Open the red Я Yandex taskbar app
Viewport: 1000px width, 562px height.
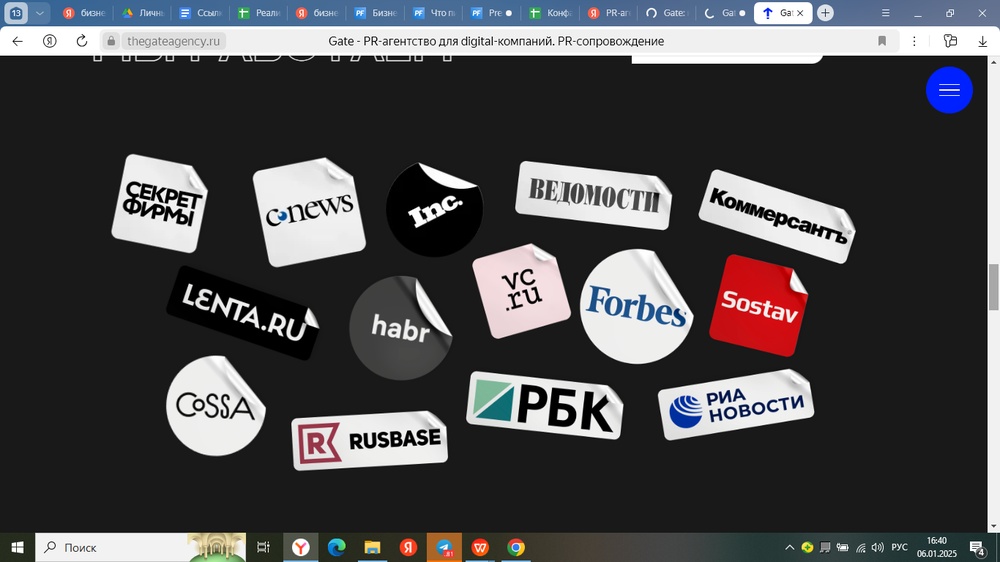point(408,547)
